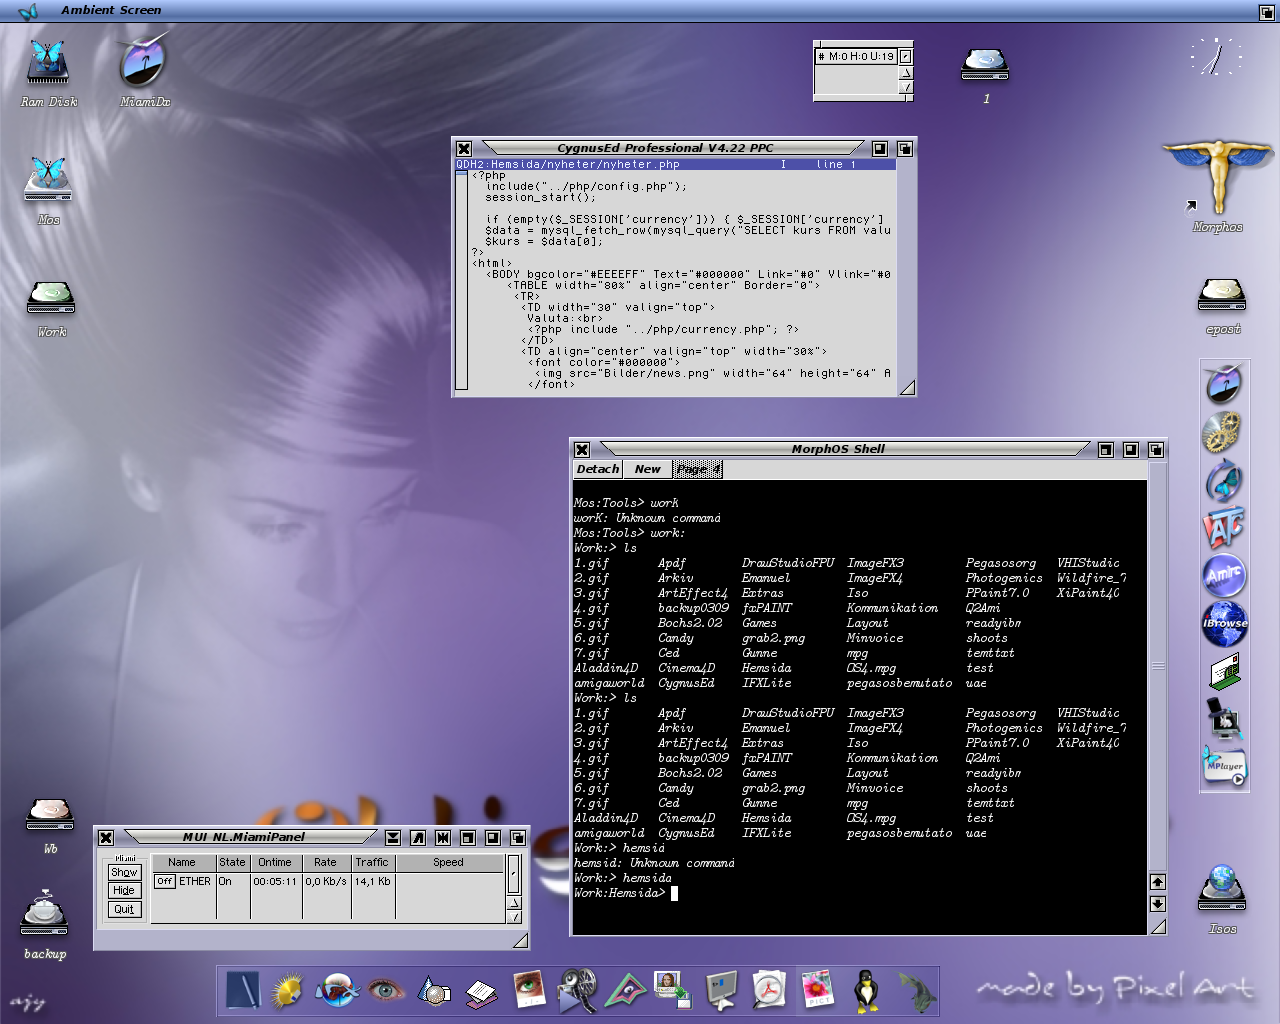Click the clock icon on the desktop
This screenshot has height=1024, width=1280.
pyautogui.click(x=1216, y=57)
